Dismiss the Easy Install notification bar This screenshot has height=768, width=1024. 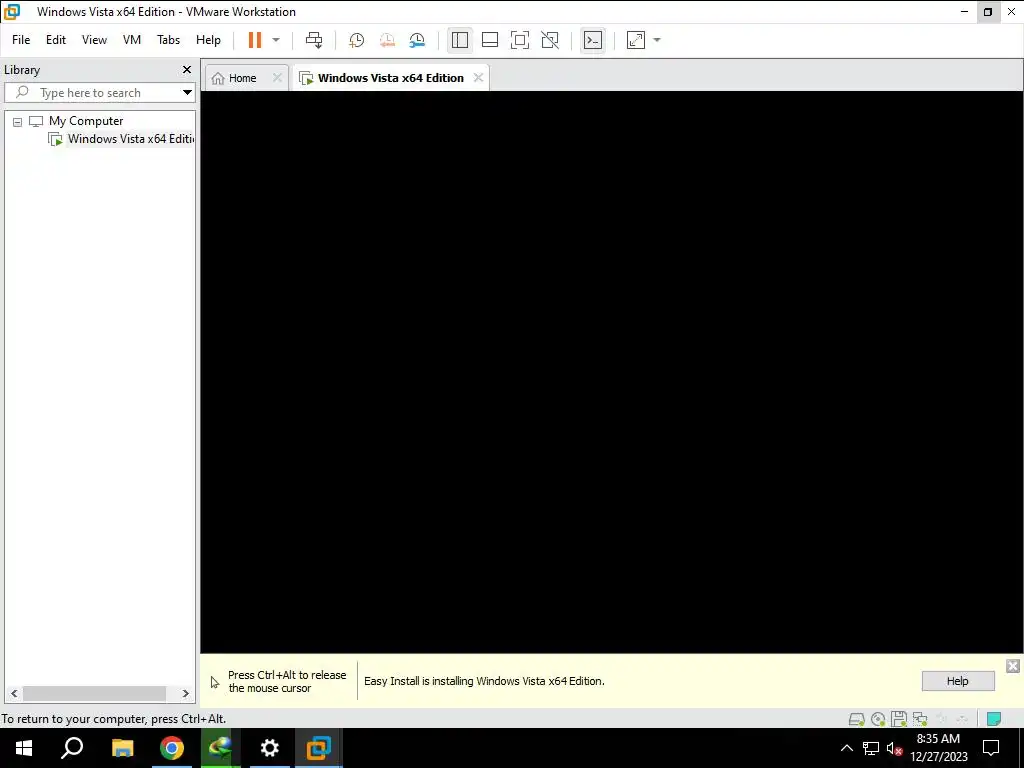point(1012,665)
